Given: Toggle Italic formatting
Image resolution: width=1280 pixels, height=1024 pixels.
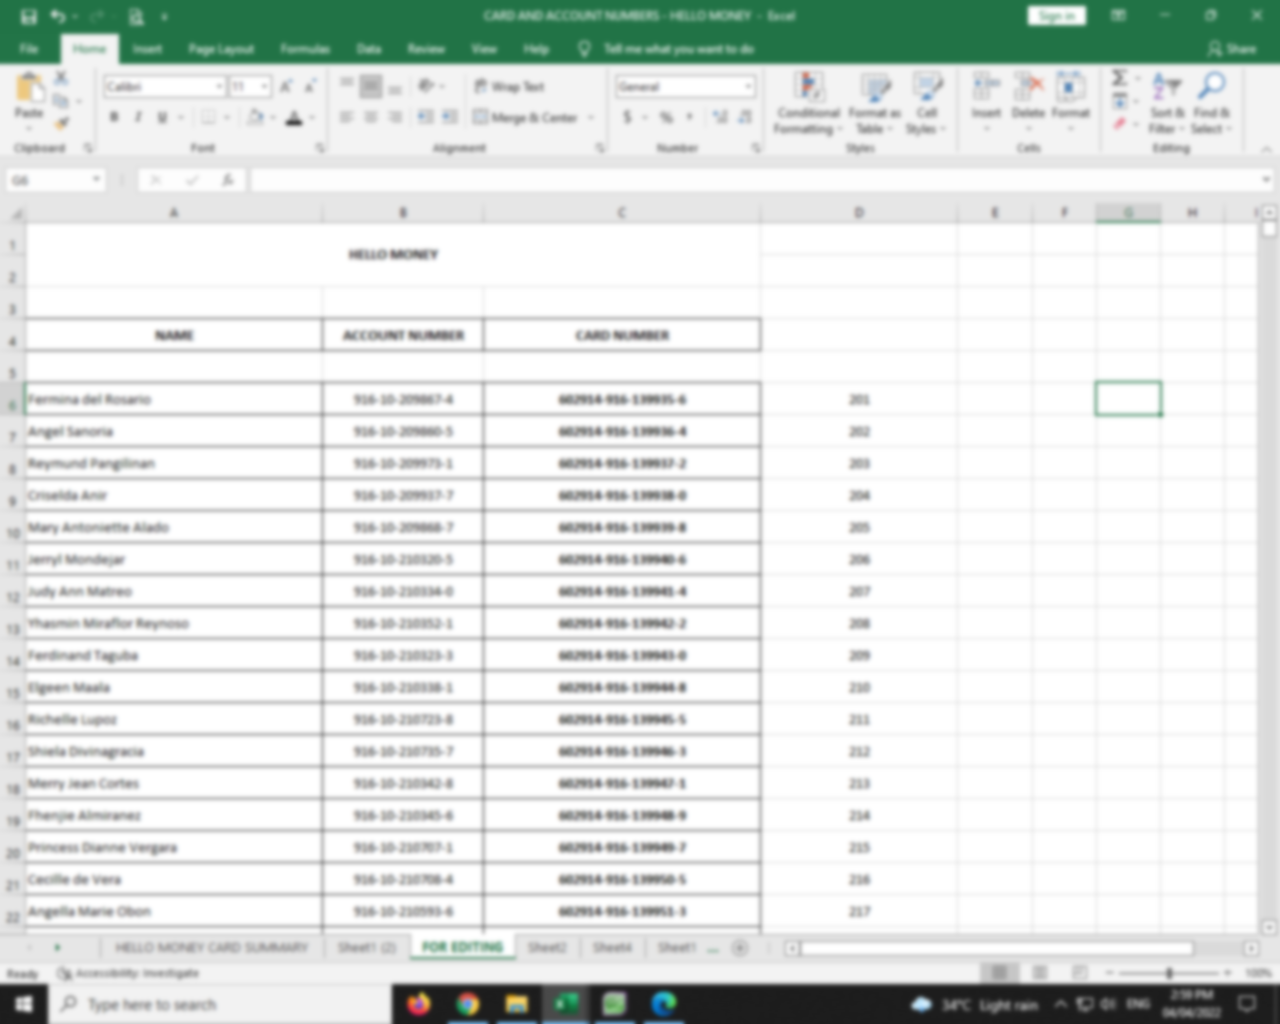Looking at the screenshot, I should coord(138,118).
